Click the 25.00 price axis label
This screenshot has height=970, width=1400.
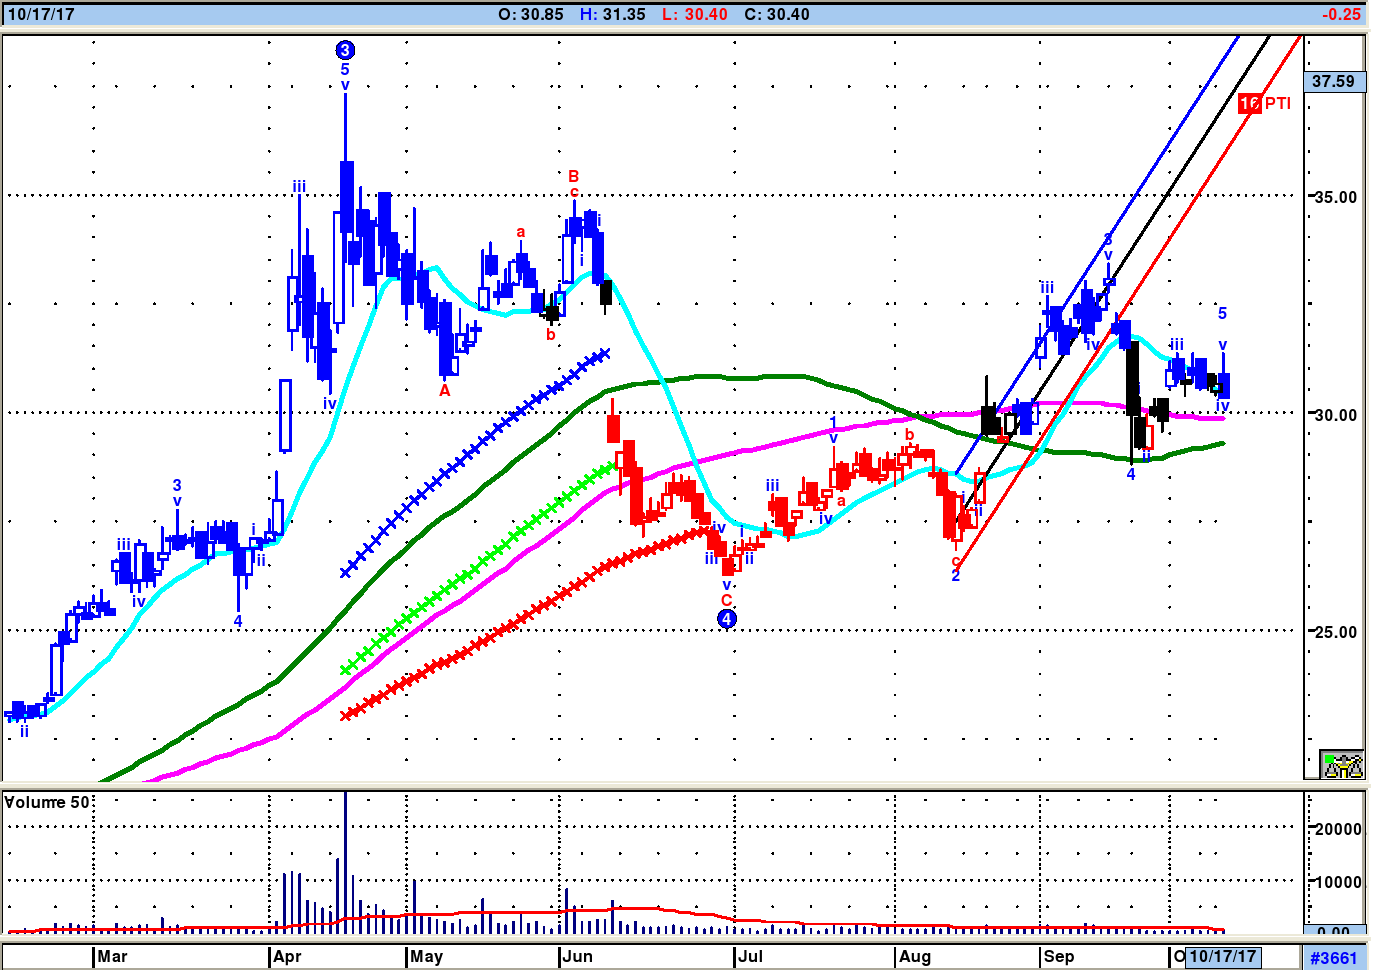[x=1335, y=632]
